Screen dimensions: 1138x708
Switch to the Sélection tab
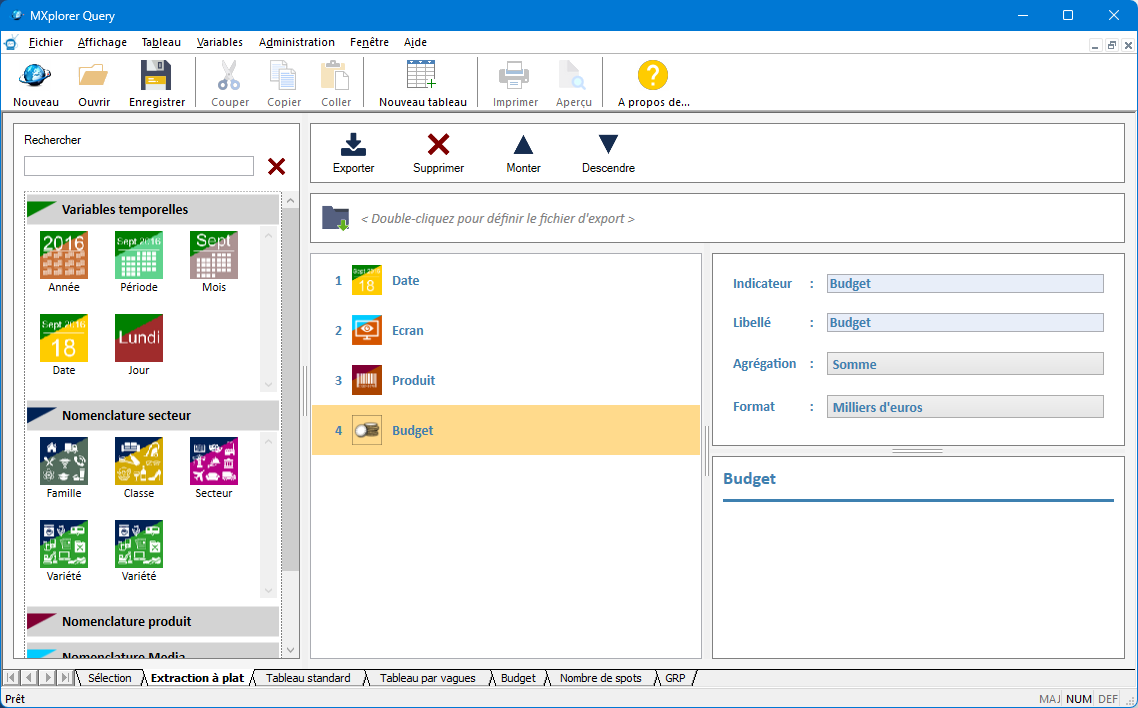(x=110, y=678)
